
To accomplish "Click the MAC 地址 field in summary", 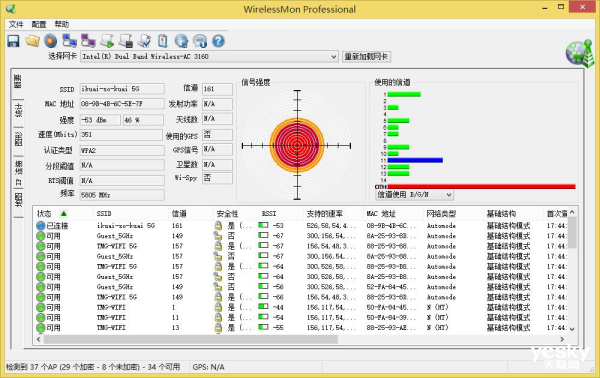I will 122,104.
